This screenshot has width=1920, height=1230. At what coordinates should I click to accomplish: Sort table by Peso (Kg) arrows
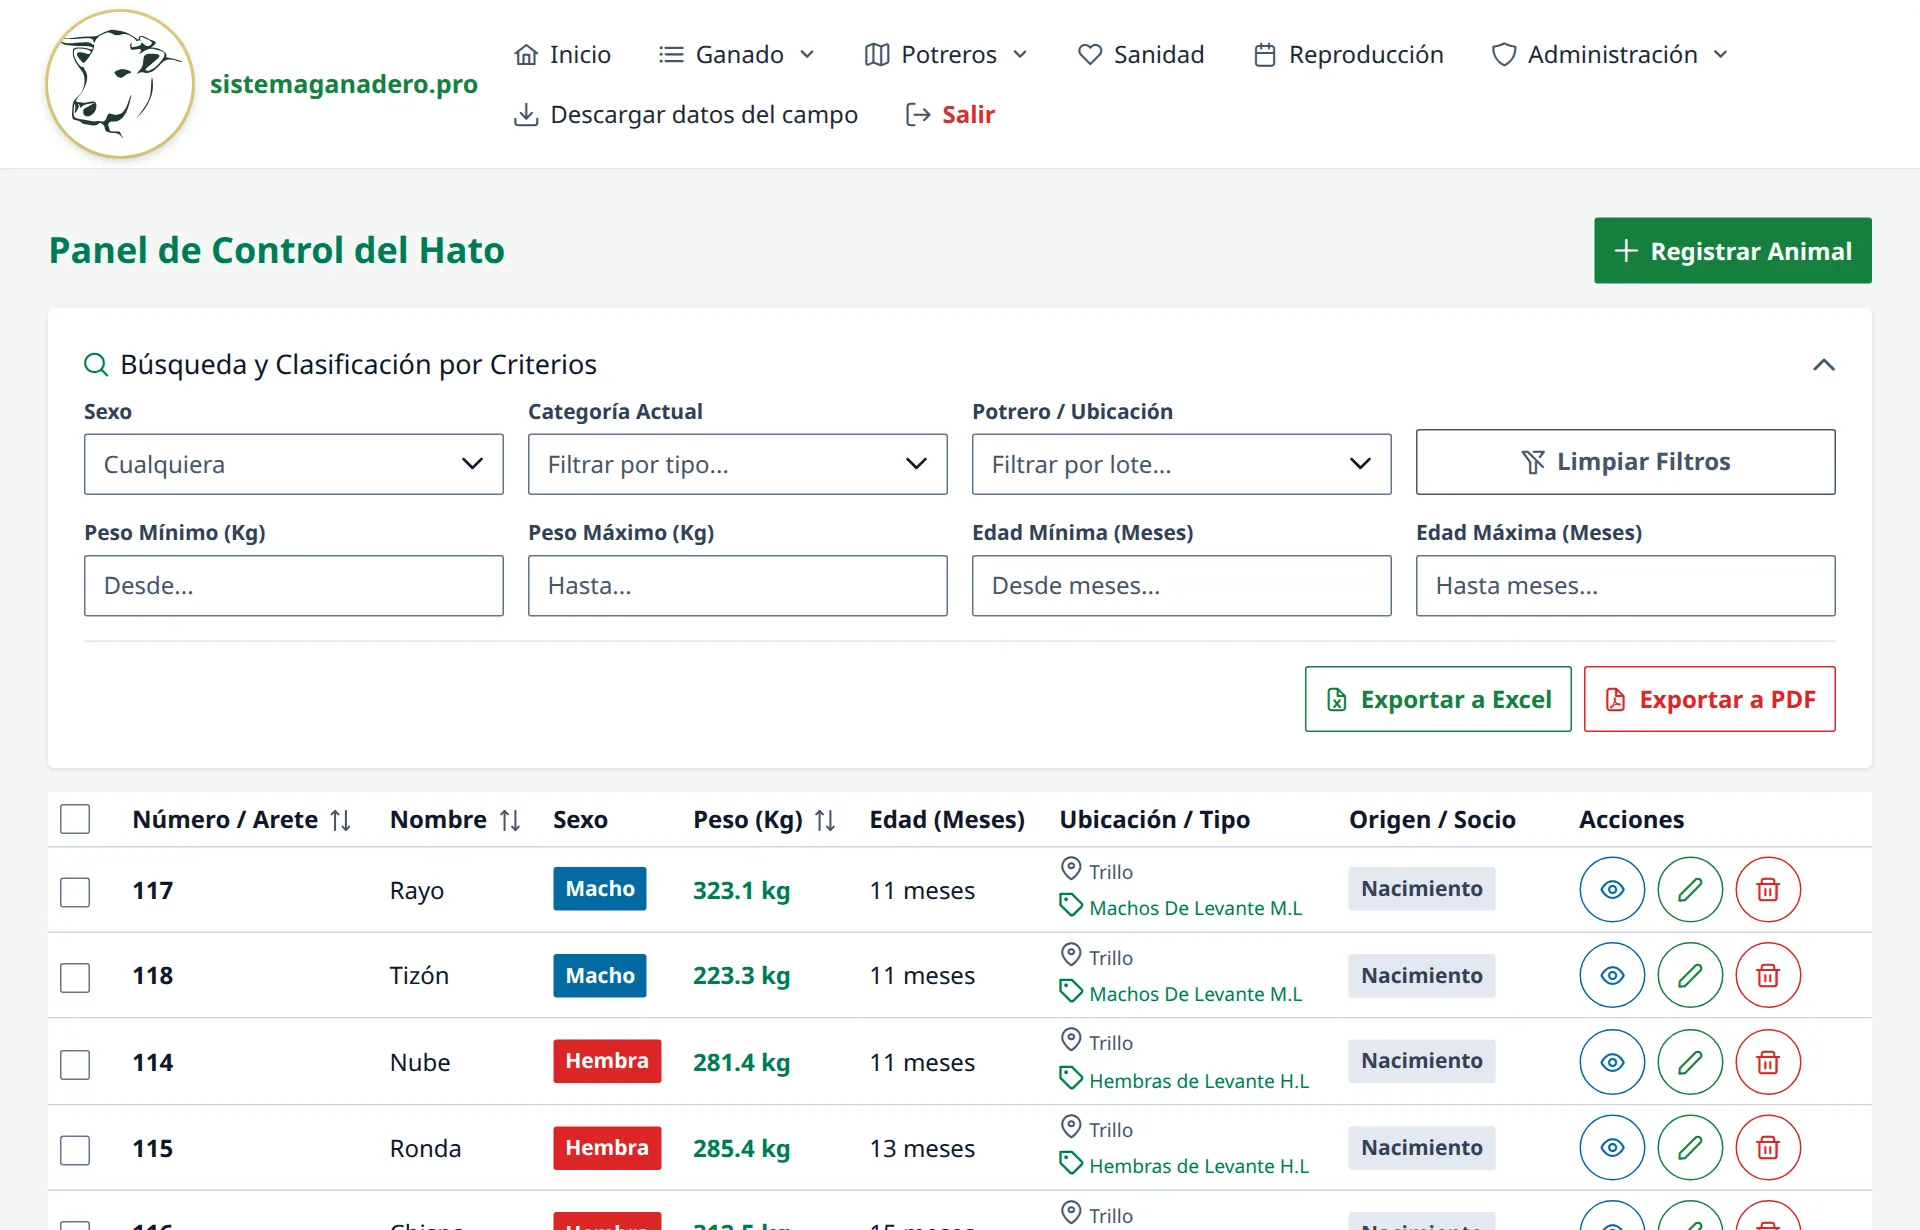(x=825, y=820)
